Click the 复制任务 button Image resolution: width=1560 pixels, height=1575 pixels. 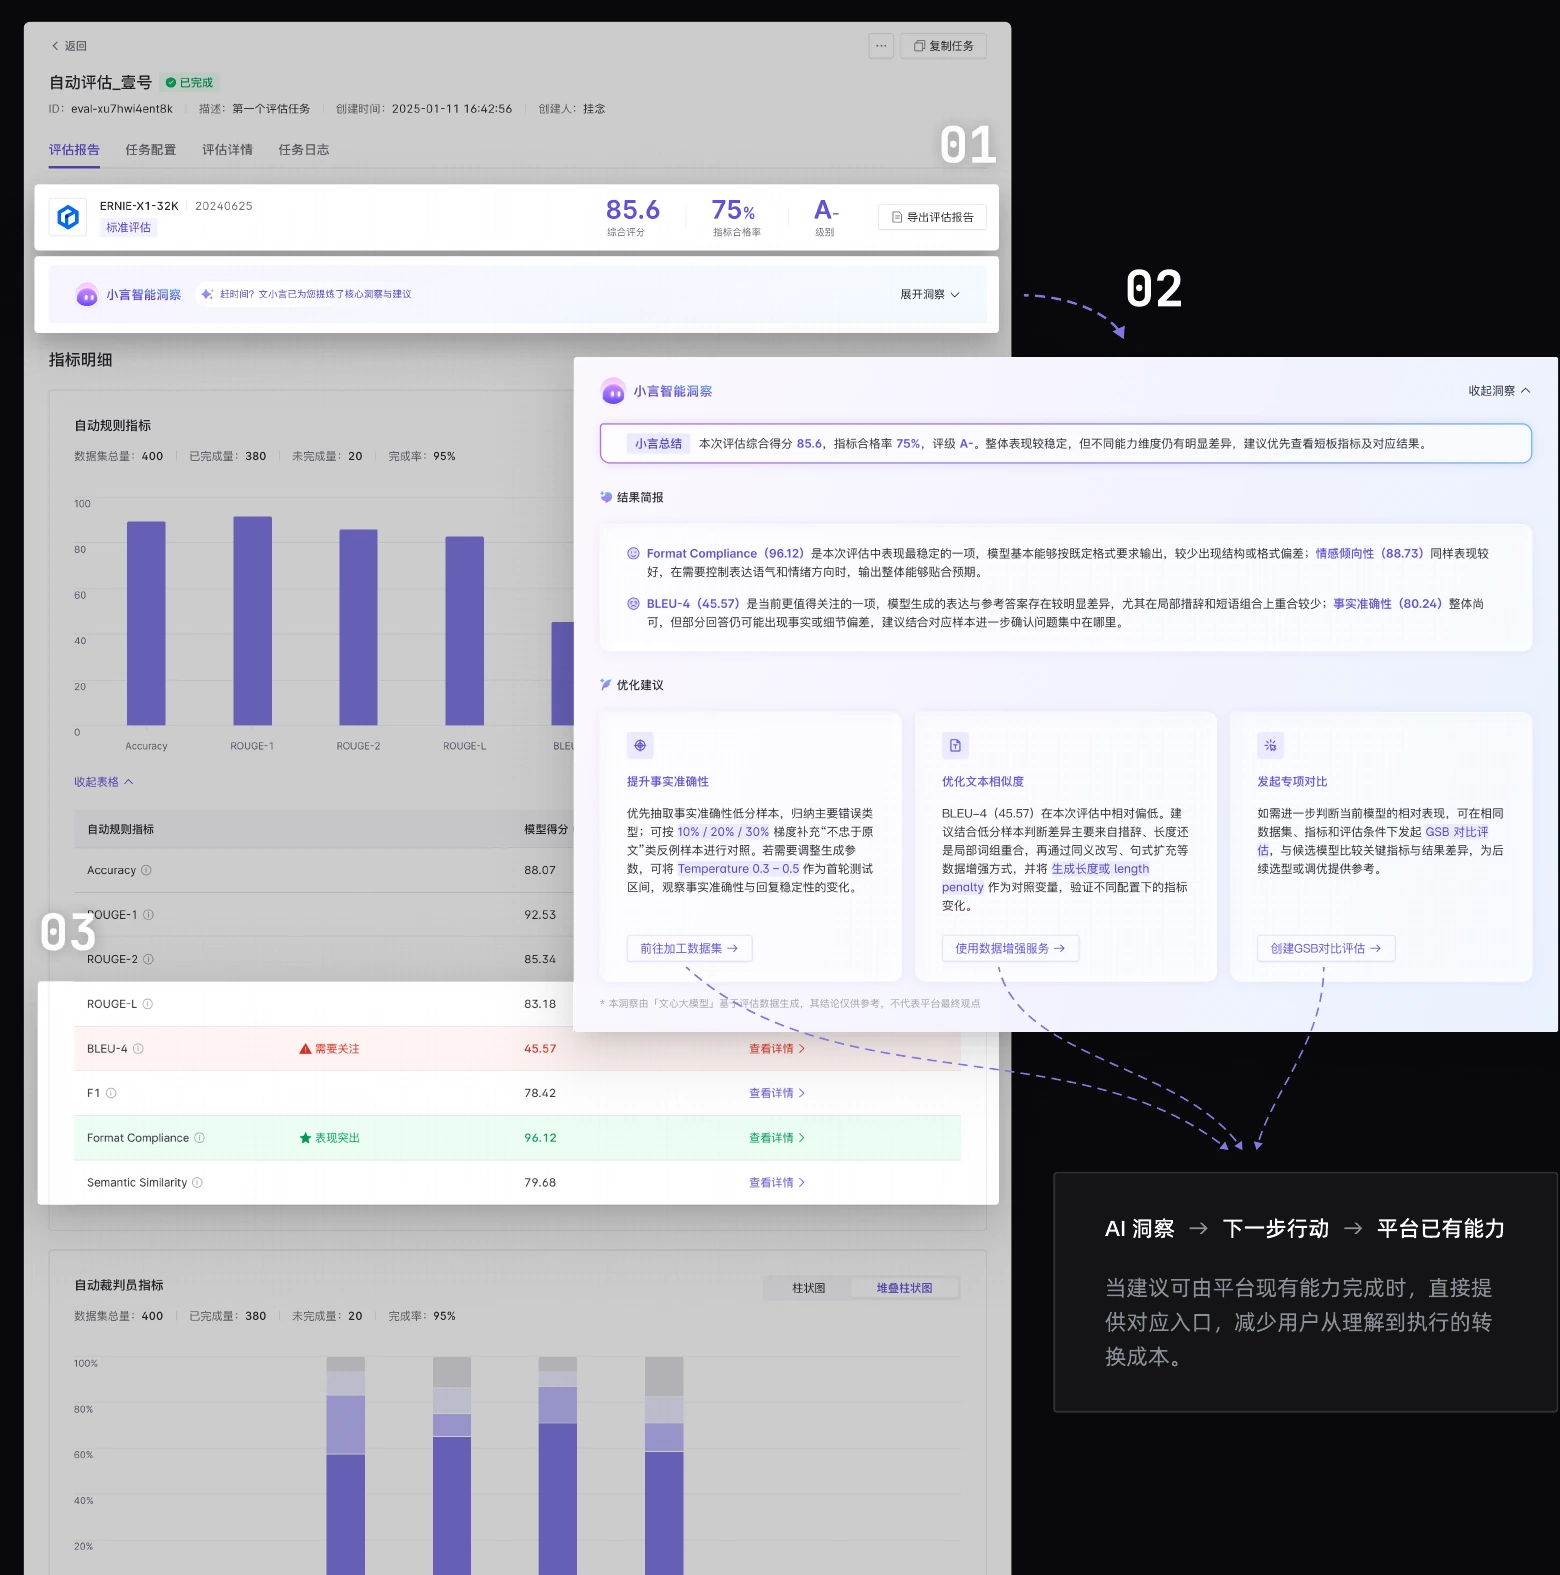[944, 46]
